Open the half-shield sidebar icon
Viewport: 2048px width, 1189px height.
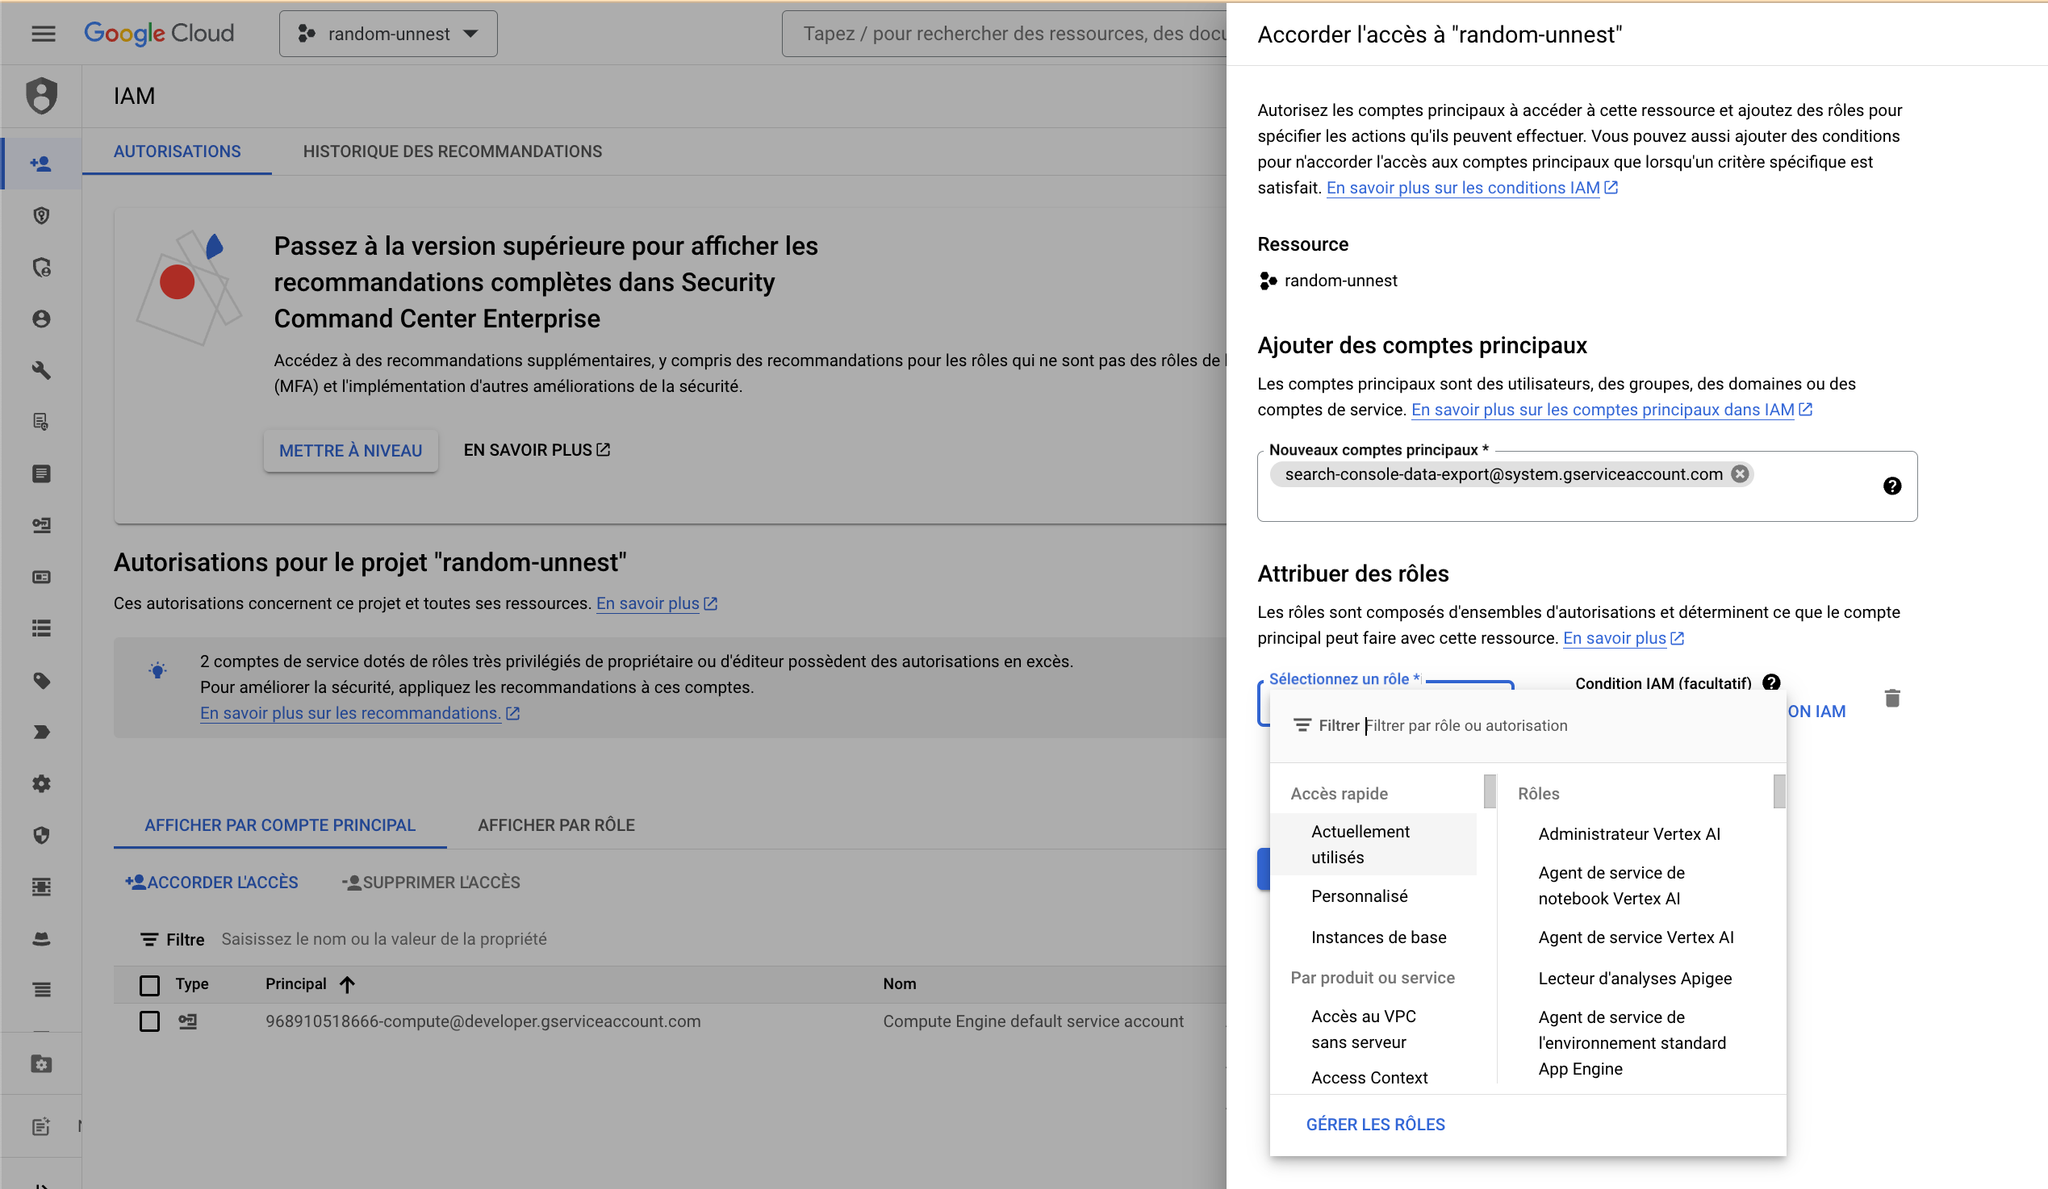pyautogui.click(x=41, y=835)
